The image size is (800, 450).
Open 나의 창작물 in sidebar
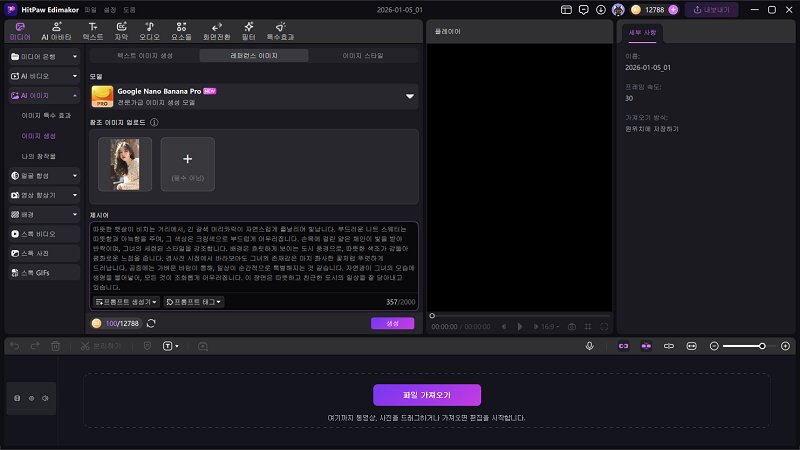click(x=38, y=156)
